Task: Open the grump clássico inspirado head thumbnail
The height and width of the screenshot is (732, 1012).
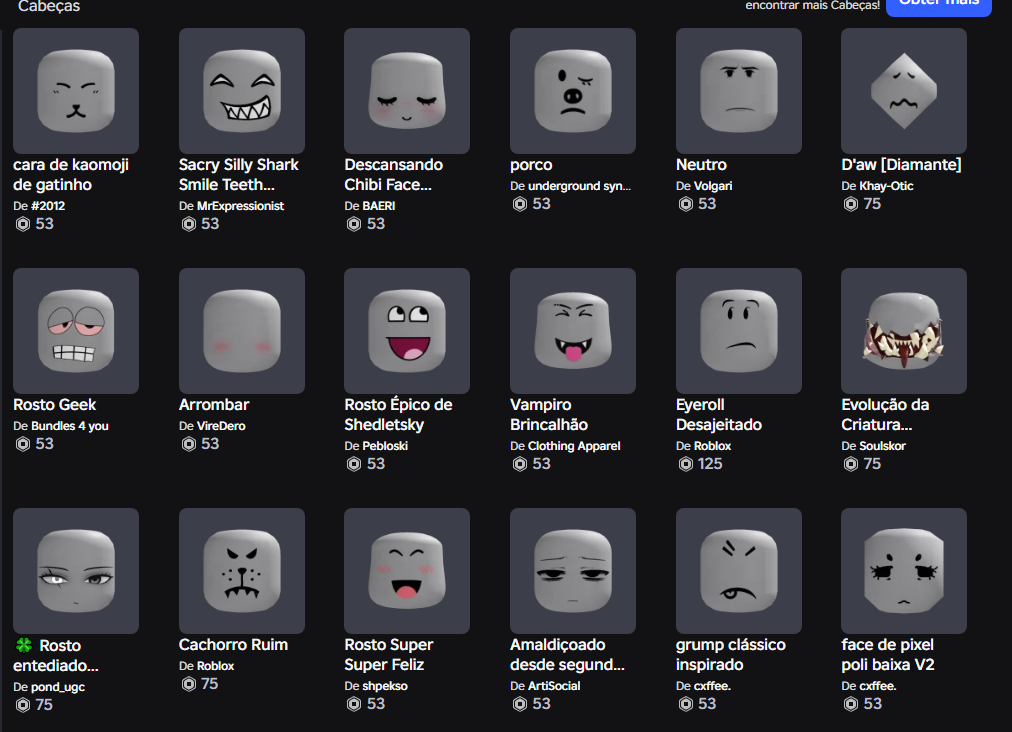Action: coord(738,571)
